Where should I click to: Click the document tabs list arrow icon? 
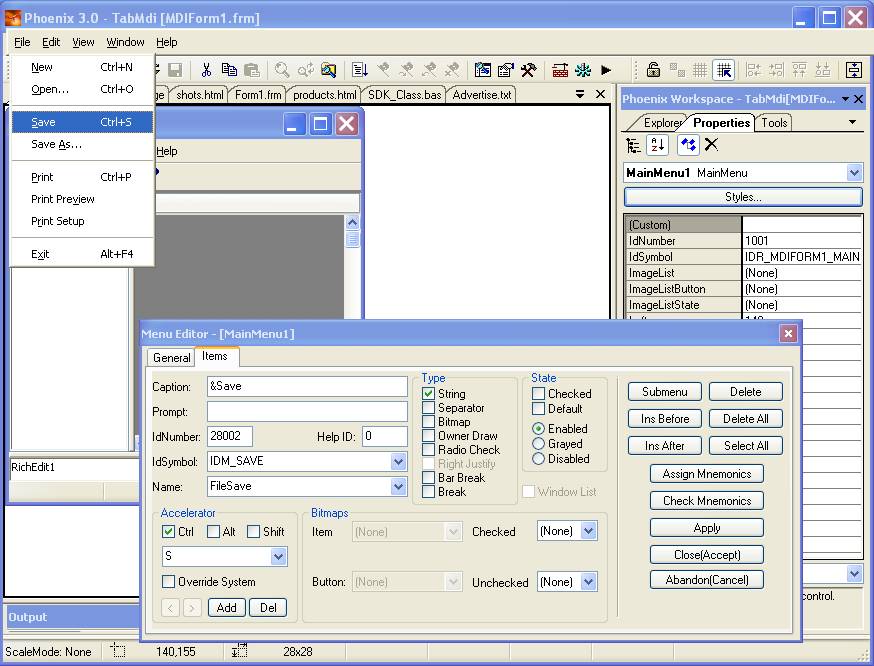[x=580, y=94]
